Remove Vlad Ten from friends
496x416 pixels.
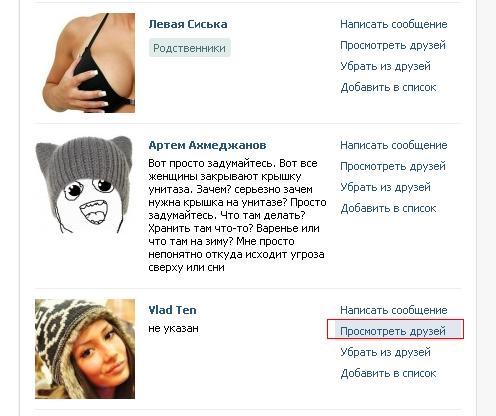coord(385,352)
